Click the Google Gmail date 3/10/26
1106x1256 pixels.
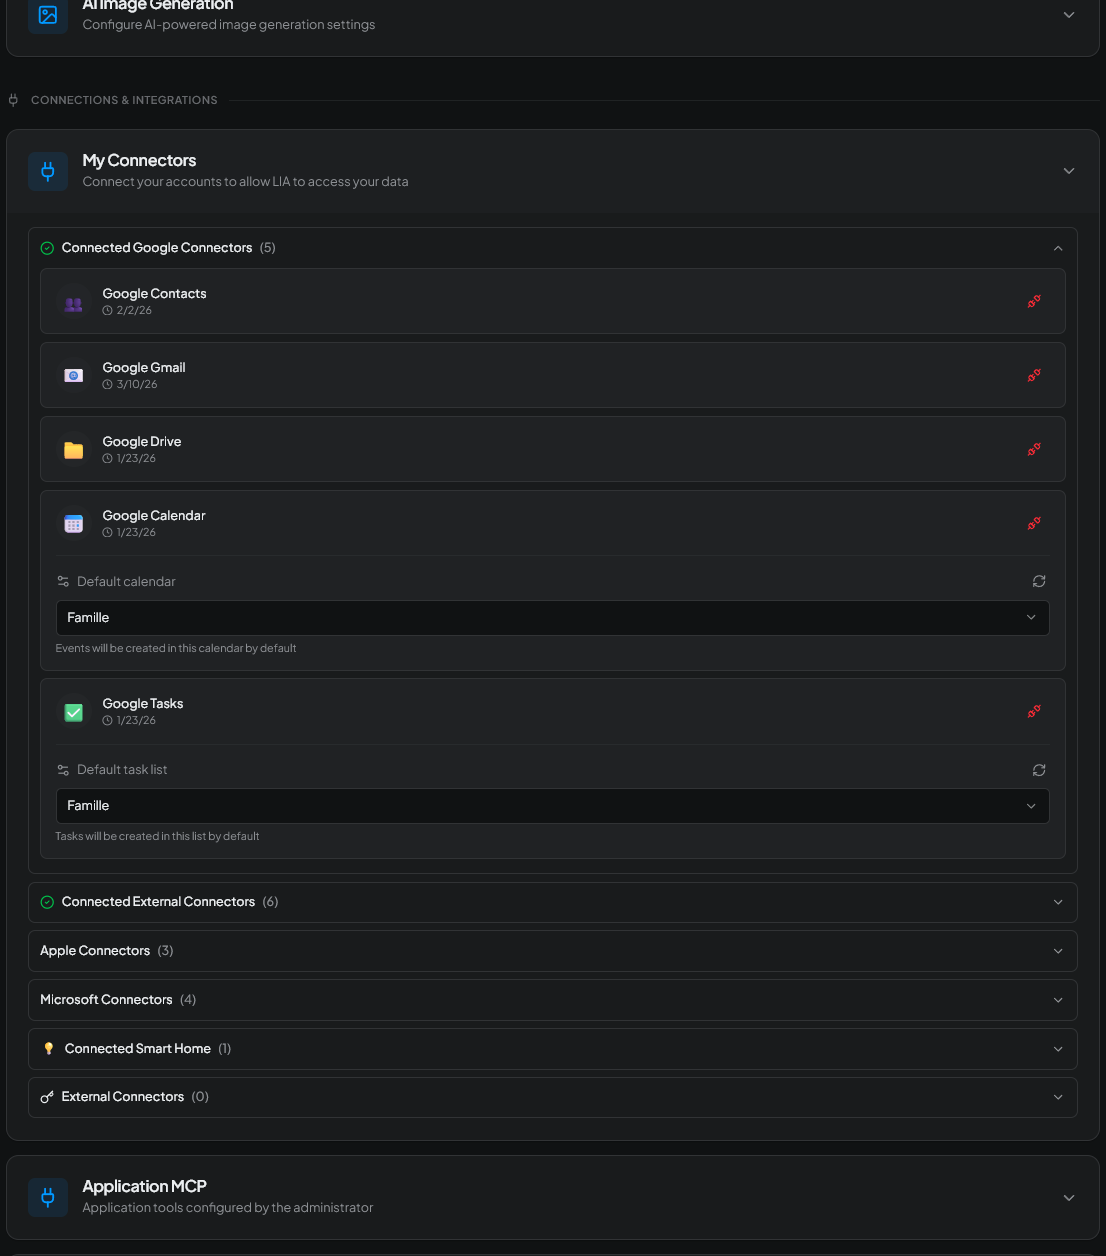[x=137, y=384]
